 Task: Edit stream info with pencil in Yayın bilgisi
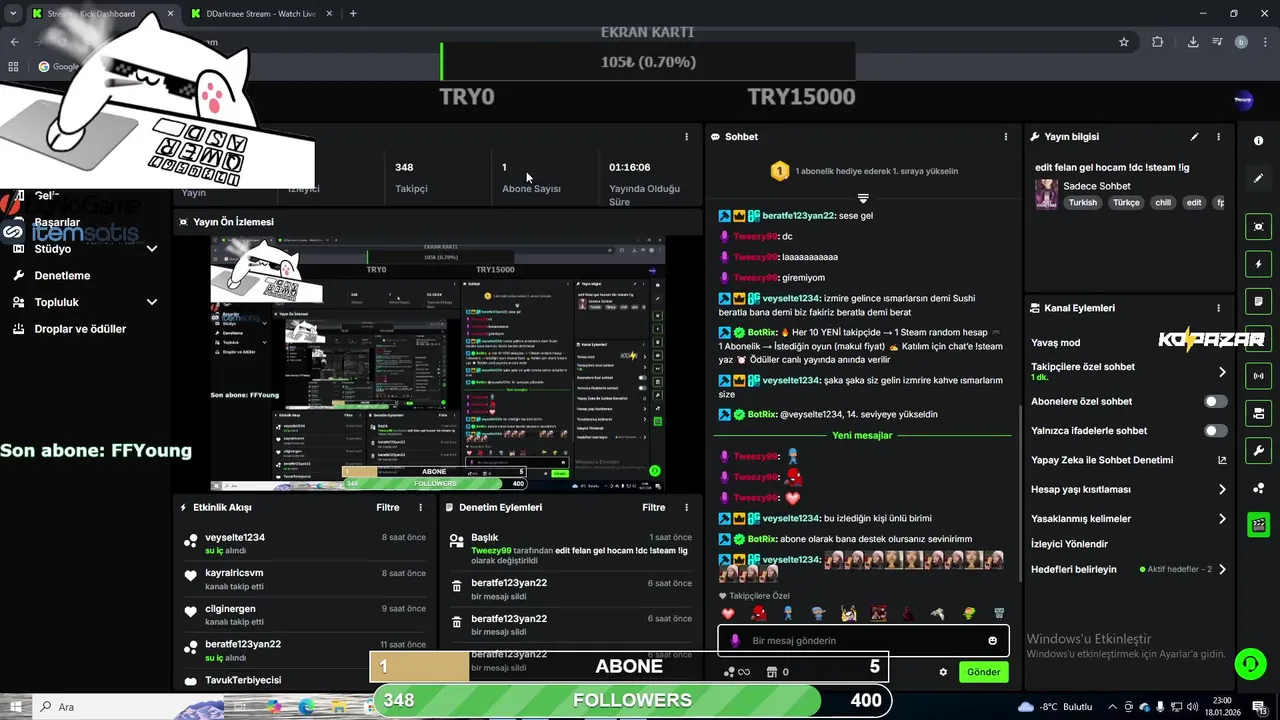[1194, 137]
